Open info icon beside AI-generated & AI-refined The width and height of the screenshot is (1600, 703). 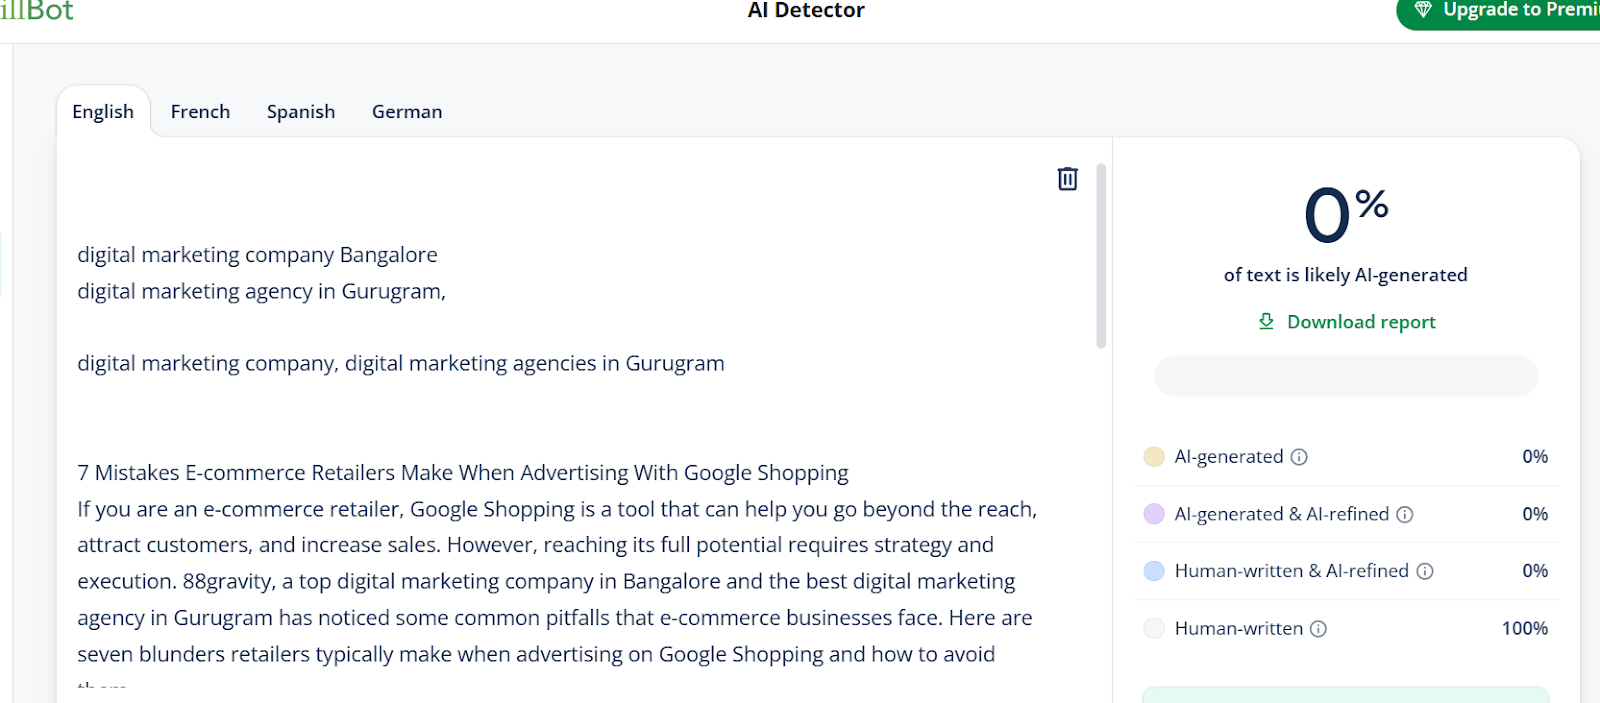click(x=1405, y=514)
